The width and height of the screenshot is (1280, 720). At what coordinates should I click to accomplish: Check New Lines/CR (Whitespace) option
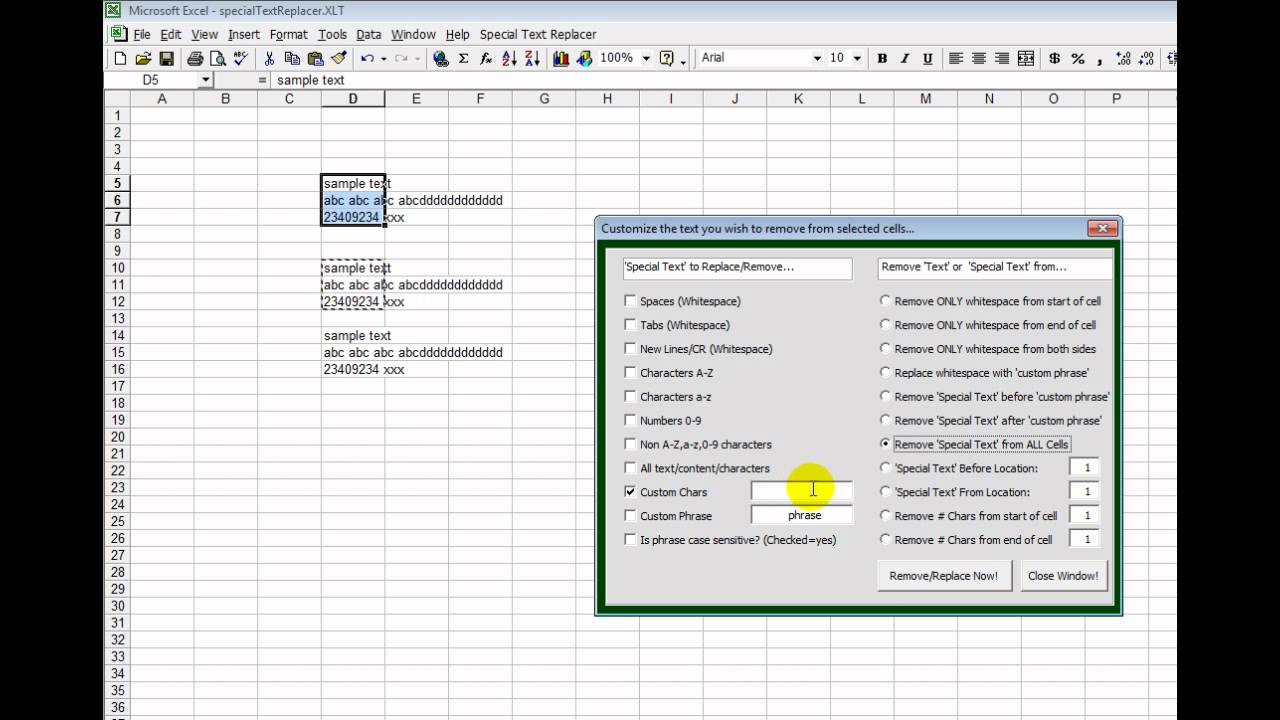pyautogui.click(x=630, y=349)
